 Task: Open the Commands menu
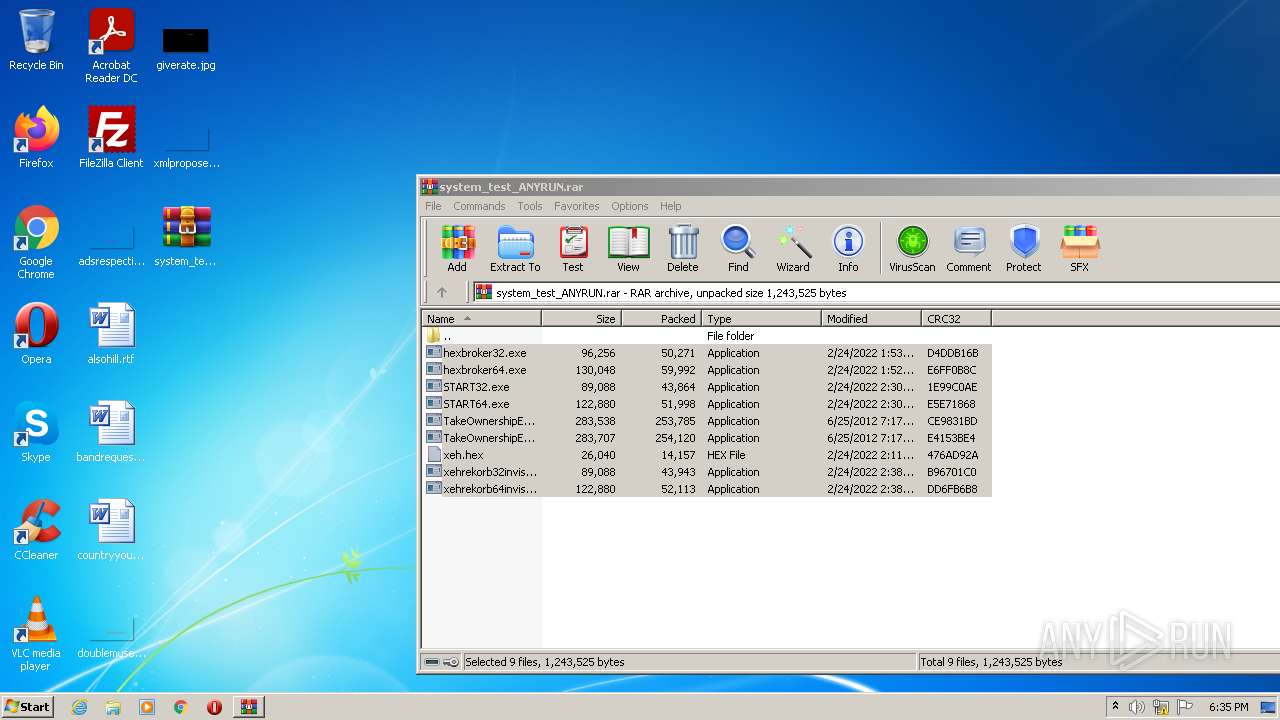479,206
